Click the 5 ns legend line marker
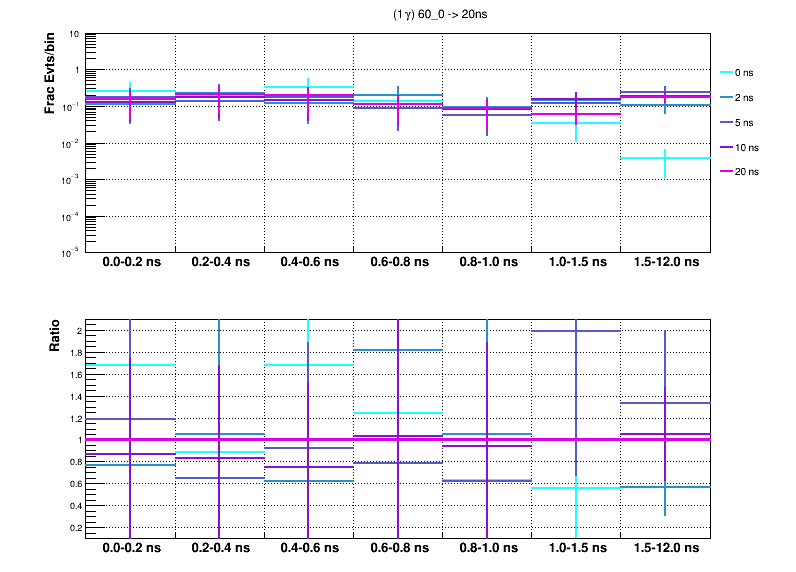796x572 pixels. pos(727,122)
